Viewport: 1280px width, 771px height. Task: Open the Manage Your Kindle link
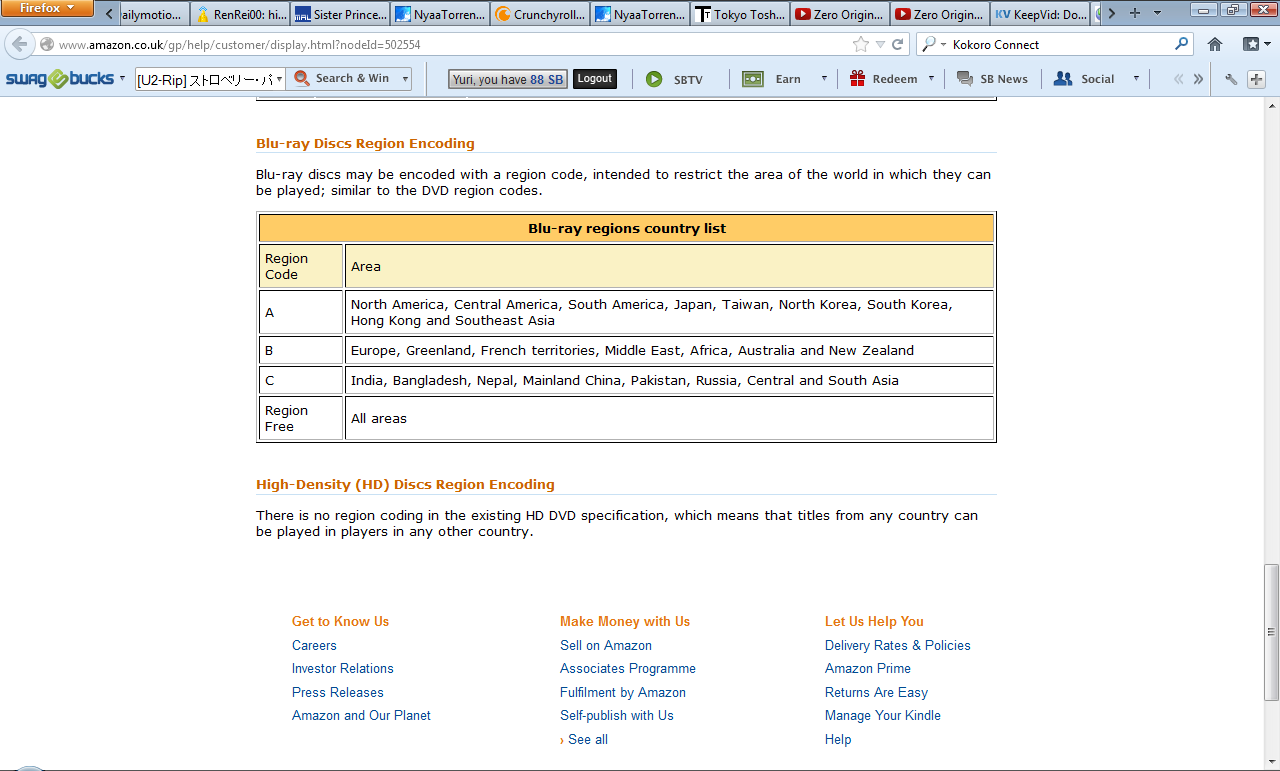pos(883,715)
